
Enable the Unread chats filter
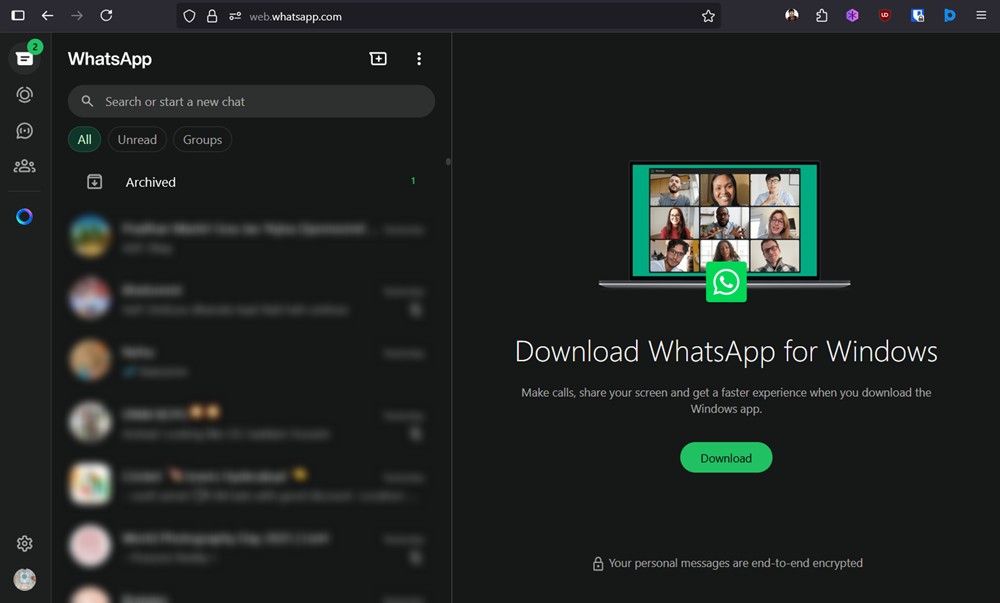click(137, 139)
